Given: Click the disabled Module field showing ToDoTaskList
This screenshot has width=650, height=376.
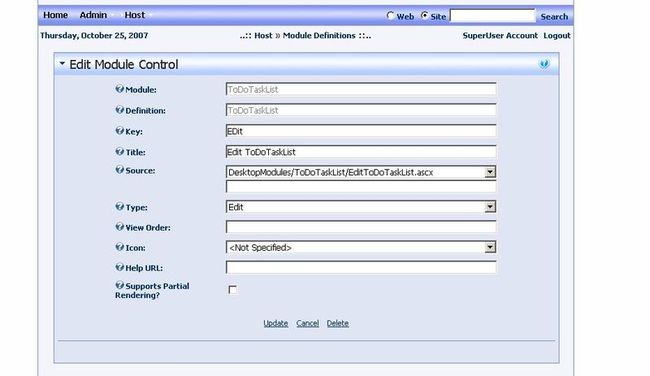Looking at the screenshot, I should pyautogui.click(x=361, y=90).
